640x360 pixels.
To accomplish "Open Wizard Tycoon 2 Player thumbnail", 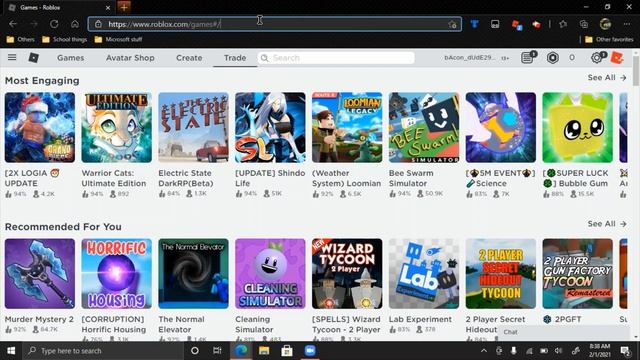I will point(347,273).
